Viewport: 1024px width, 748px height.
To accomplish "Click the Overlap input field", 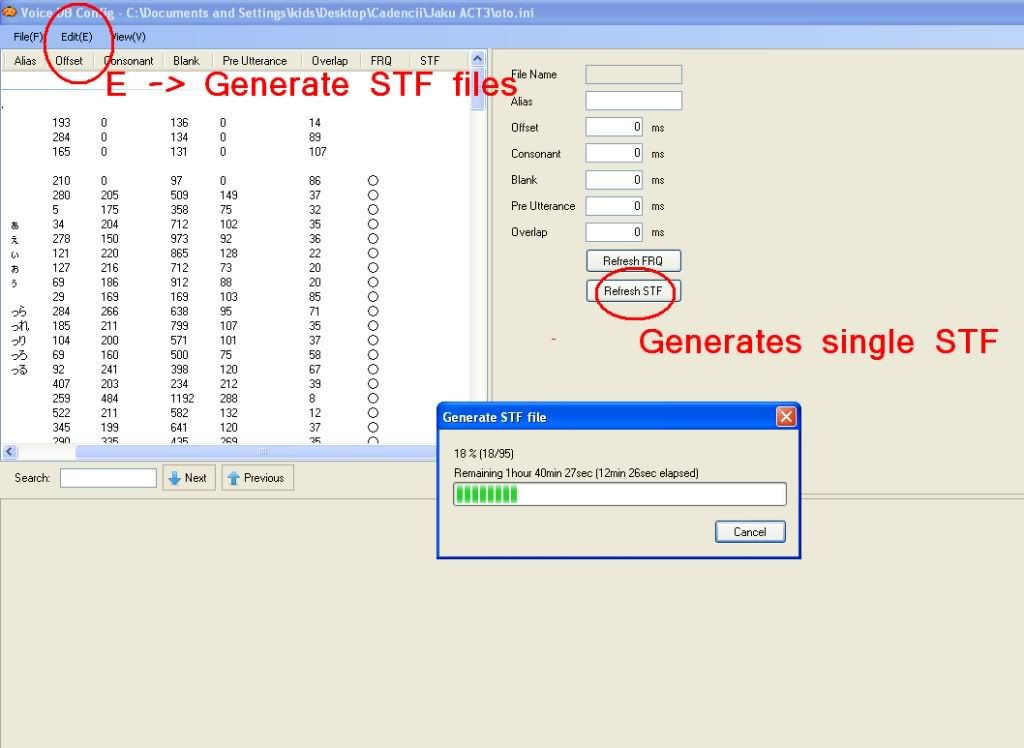I will coord(615,232).
